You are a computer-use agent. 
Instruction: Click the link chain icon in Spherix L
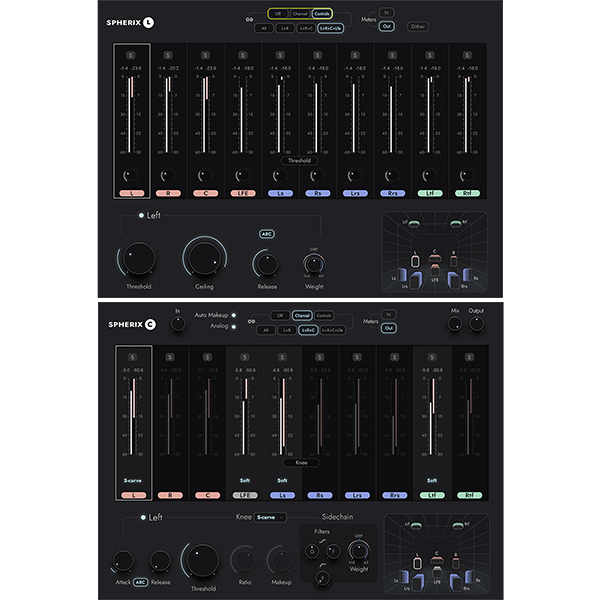point(249,20)
